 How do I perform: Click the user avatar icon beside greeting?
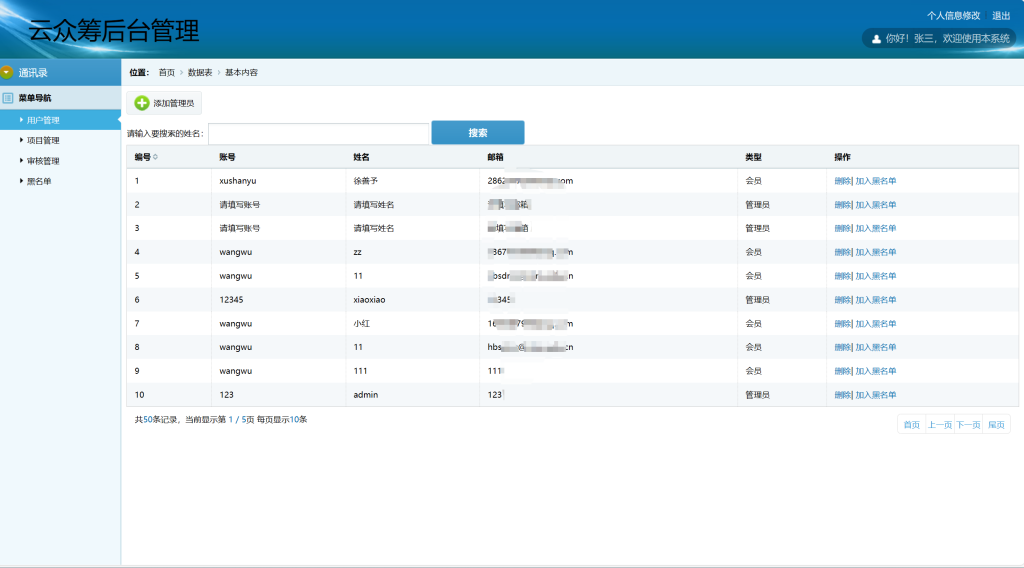(876, 39)
